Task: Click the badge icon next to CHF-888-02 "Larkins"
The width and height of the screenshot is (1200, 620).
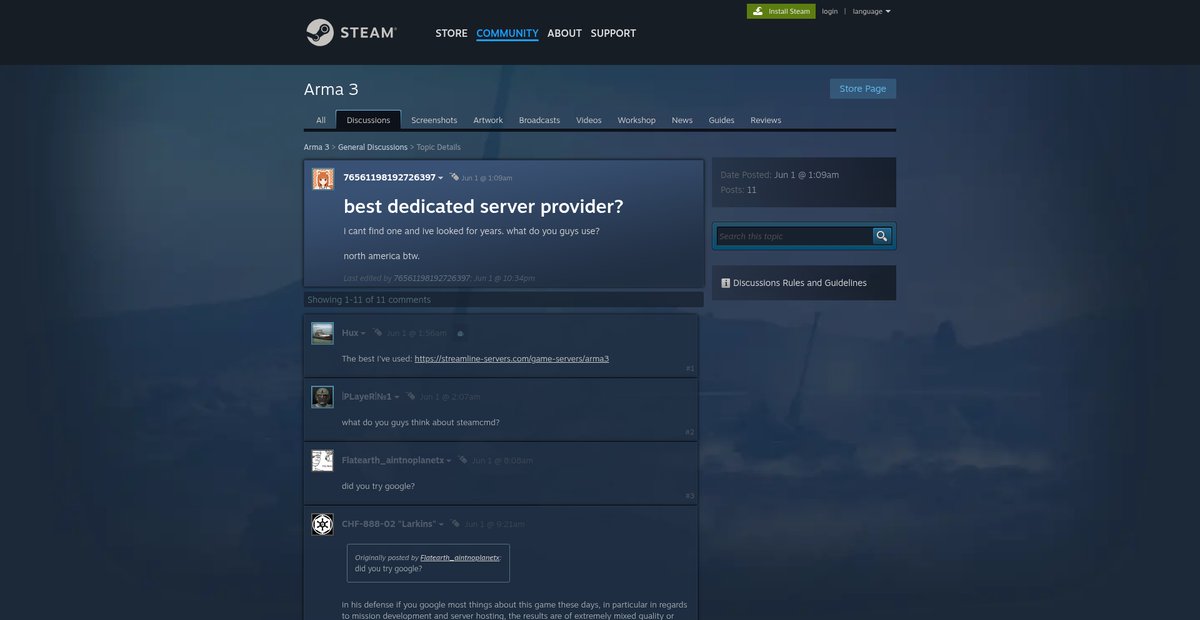Action: tap(455, 523)
